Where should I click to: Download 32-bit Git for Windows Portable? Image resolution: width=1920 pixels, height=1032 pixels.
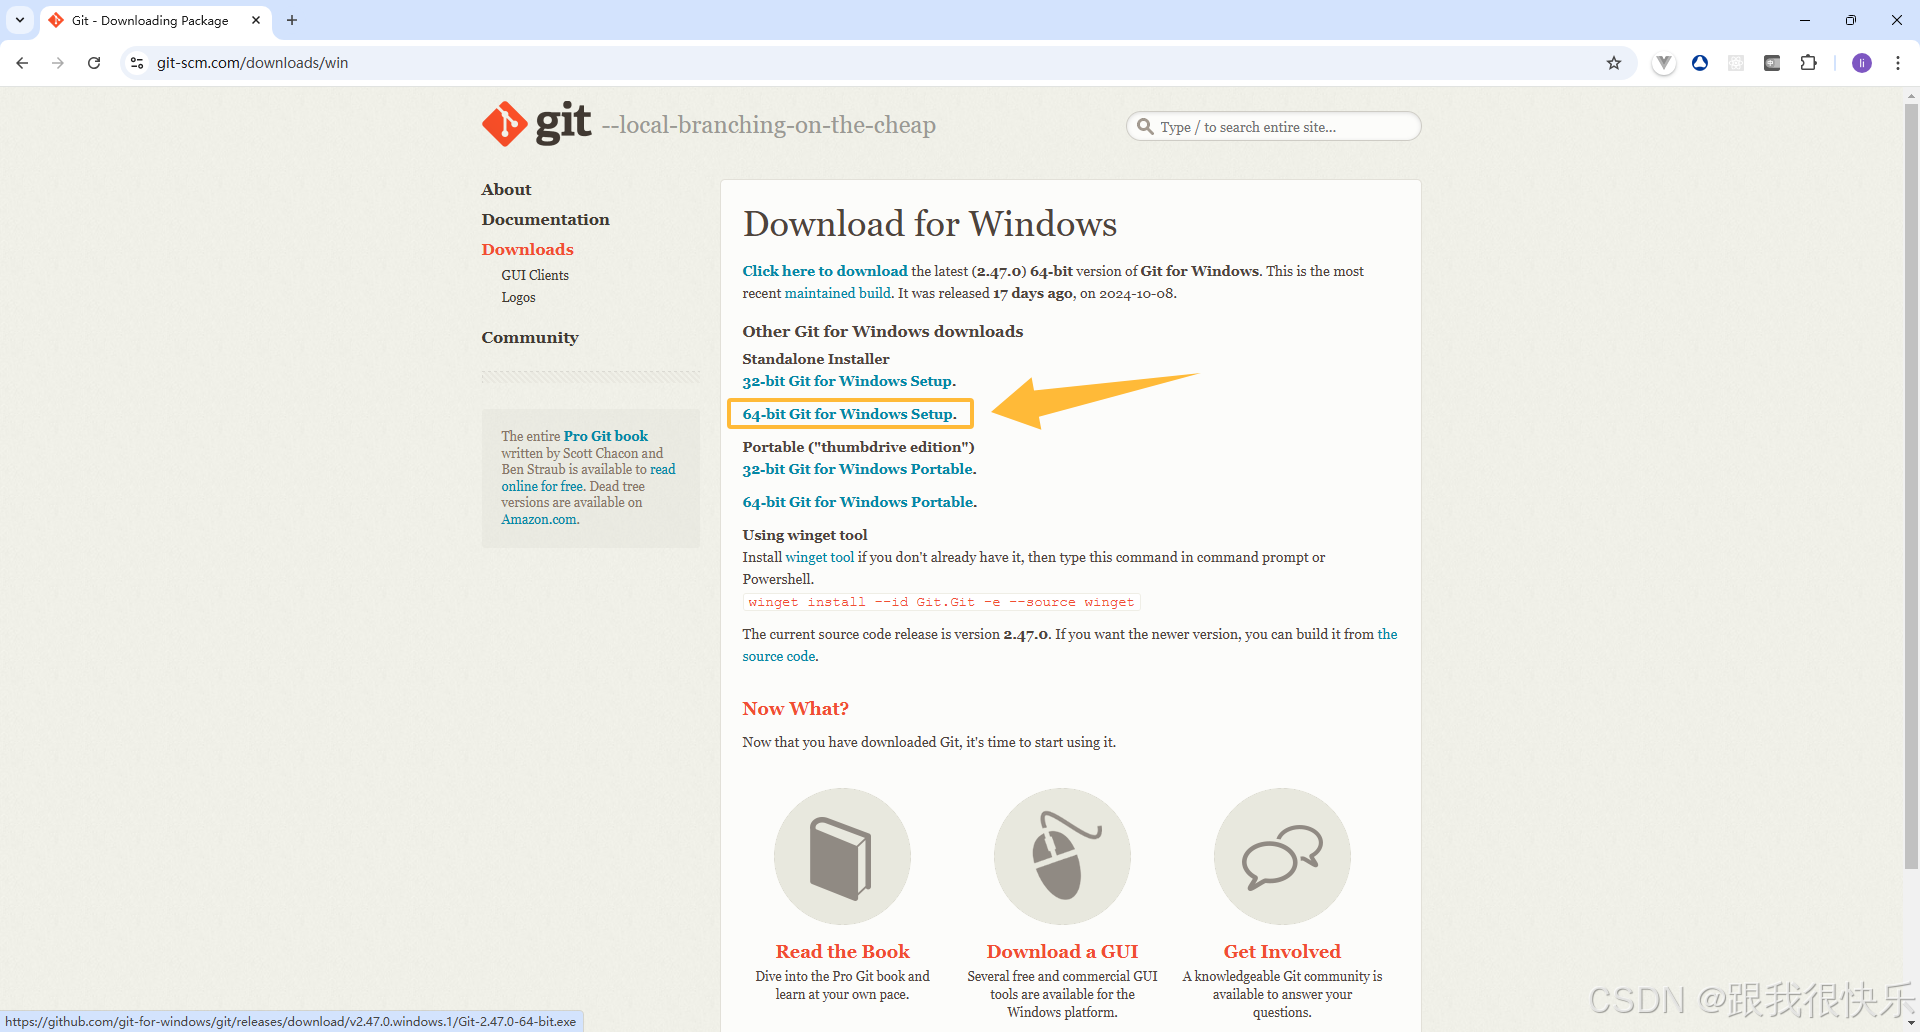coord(858,469)
